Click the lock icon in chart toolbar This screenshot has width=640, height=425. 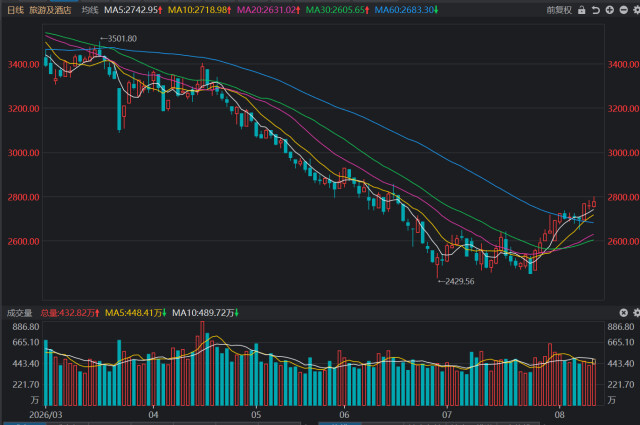pos(581,10)
